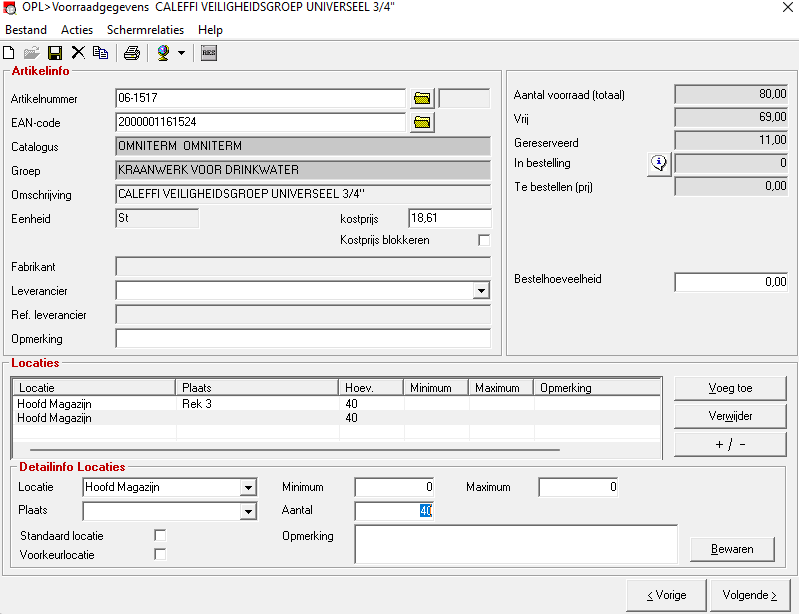Click the Minimum column header in Locaties table
The image size is (799, 614).
tap(436, 388)
